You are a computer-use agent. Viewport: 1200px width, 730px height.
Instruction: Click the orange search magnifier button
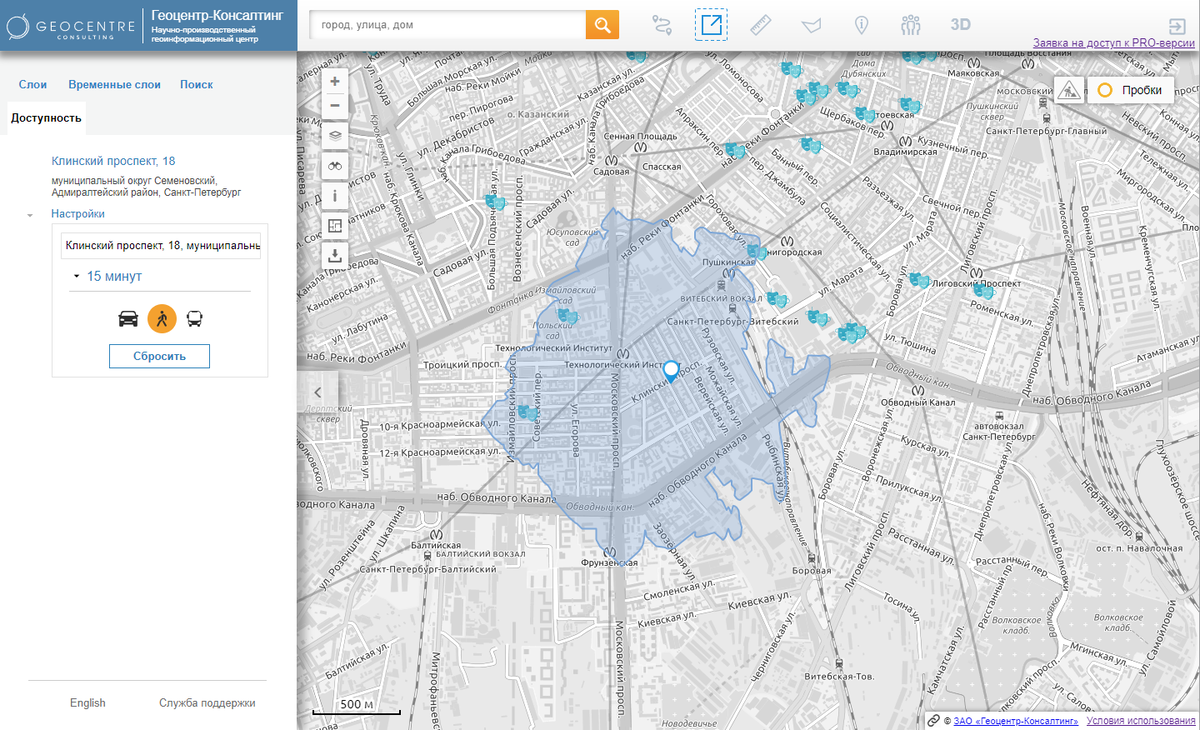click(602, 25)
